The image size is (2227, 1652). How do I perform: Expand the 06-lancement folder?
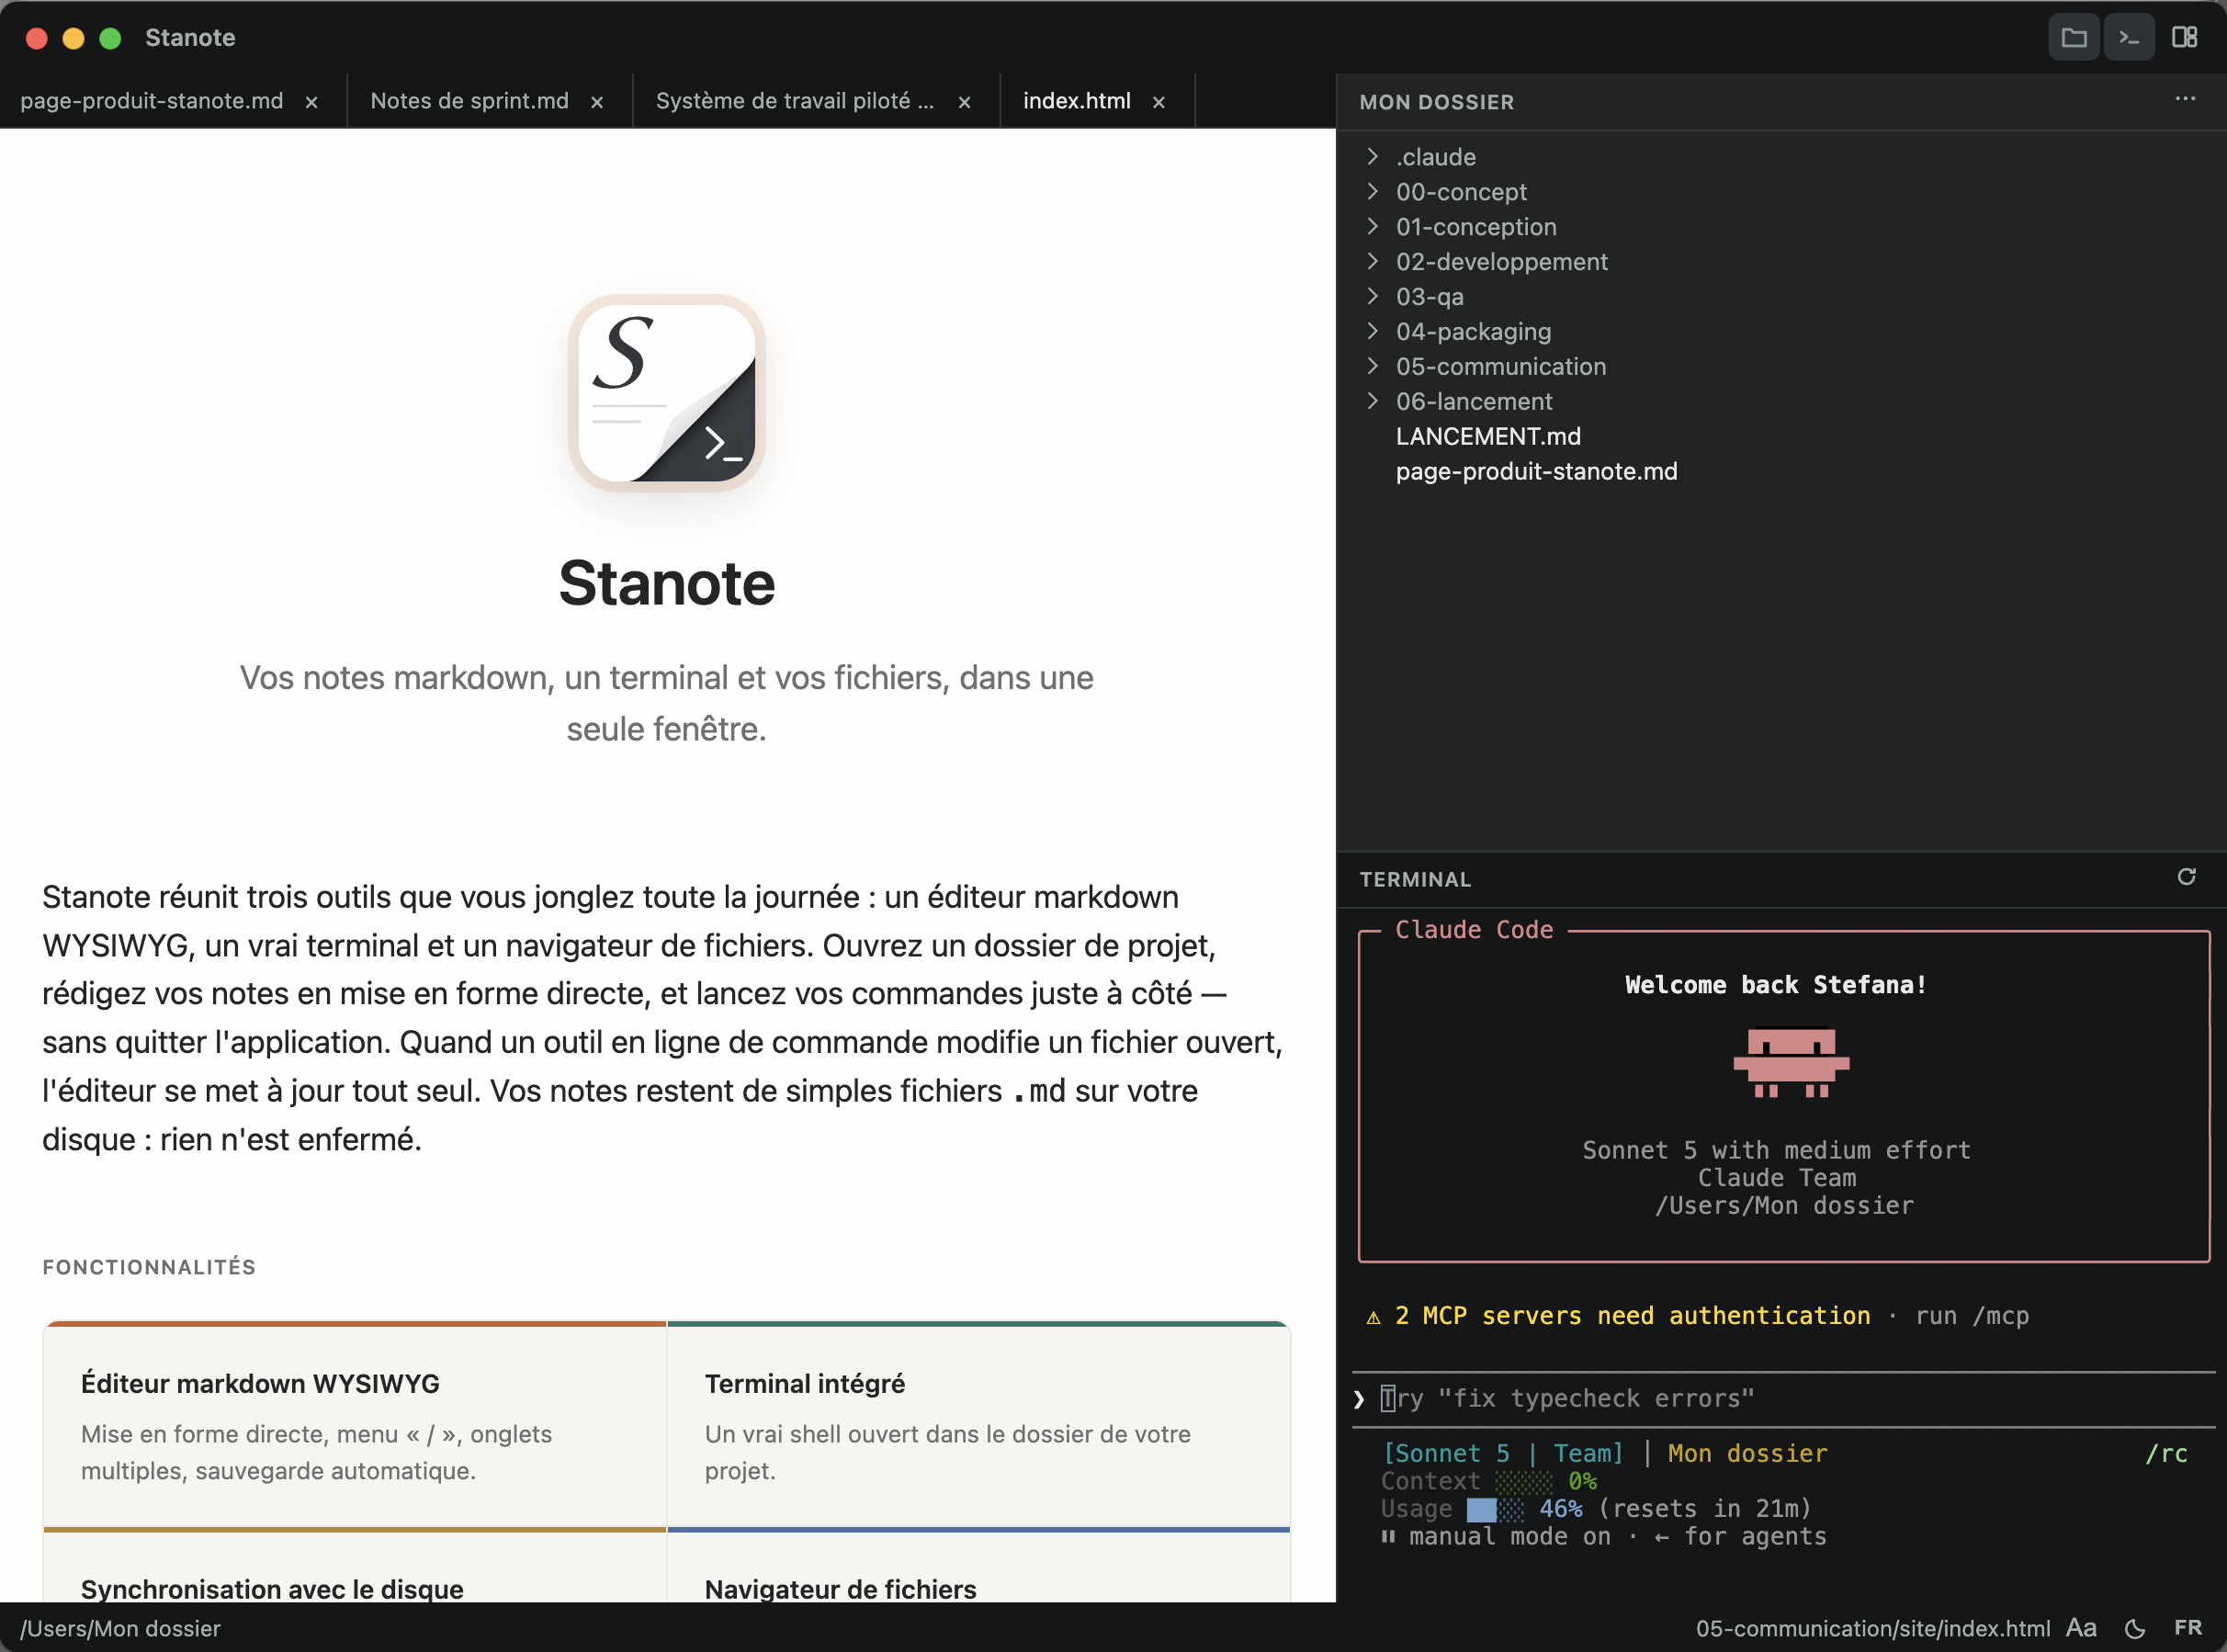(x=1372, y=401)
